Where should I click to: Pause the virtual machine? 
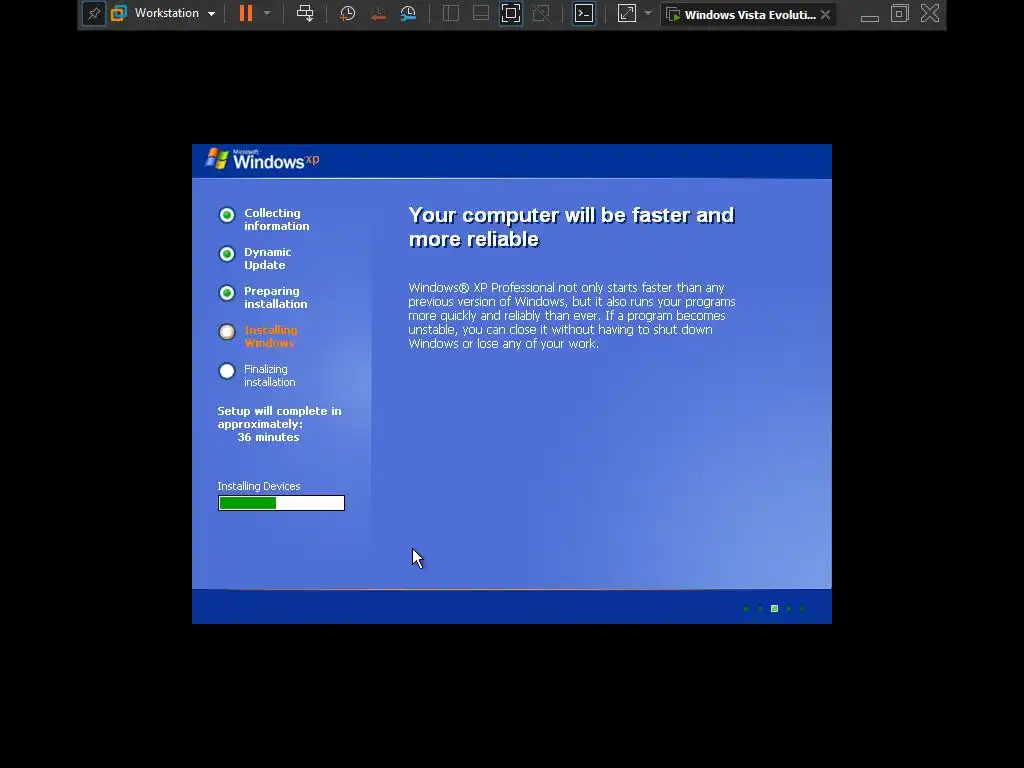[x=246, y=13]
